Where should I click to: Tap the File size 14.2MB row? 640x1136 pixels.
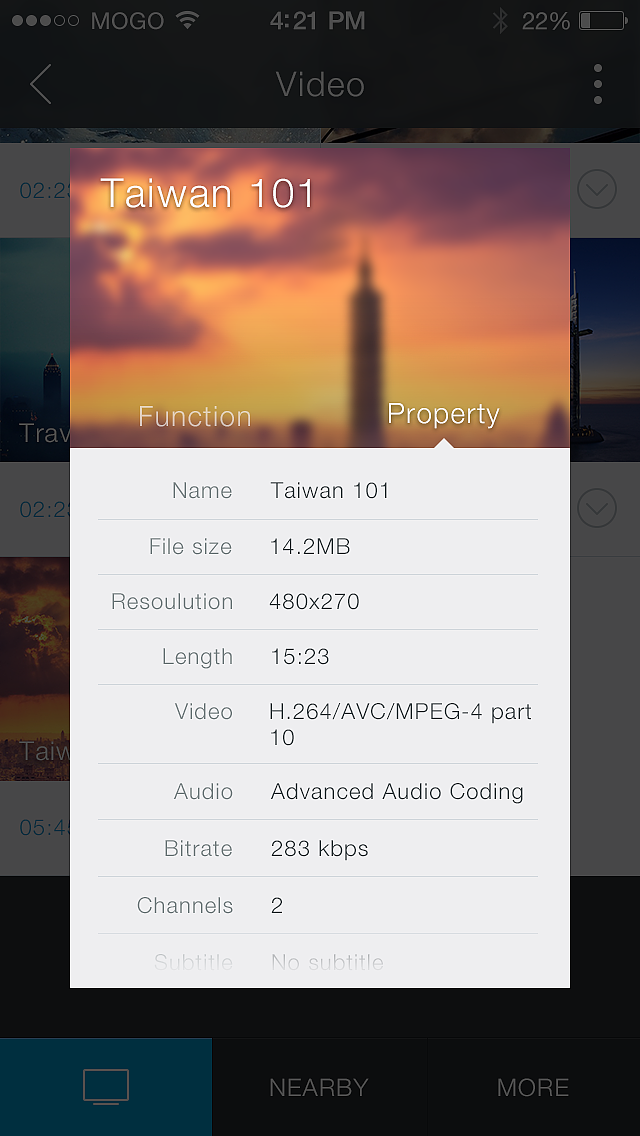[318, 547]
